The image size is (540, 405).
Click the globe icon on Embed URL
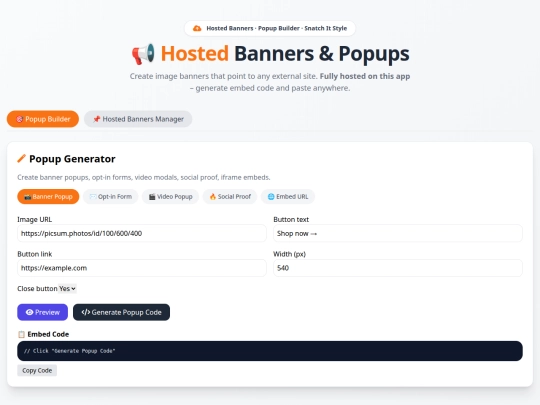[271, 197]
